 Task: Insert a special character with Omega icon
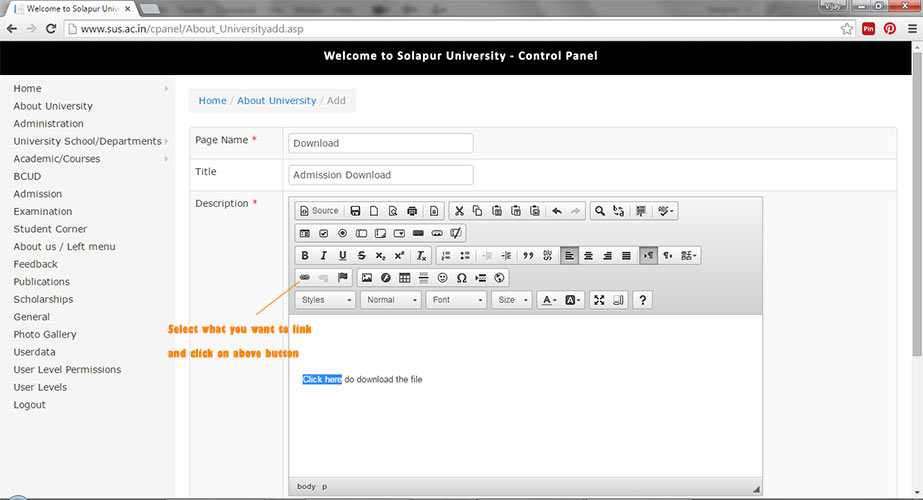tap(462, 277)
